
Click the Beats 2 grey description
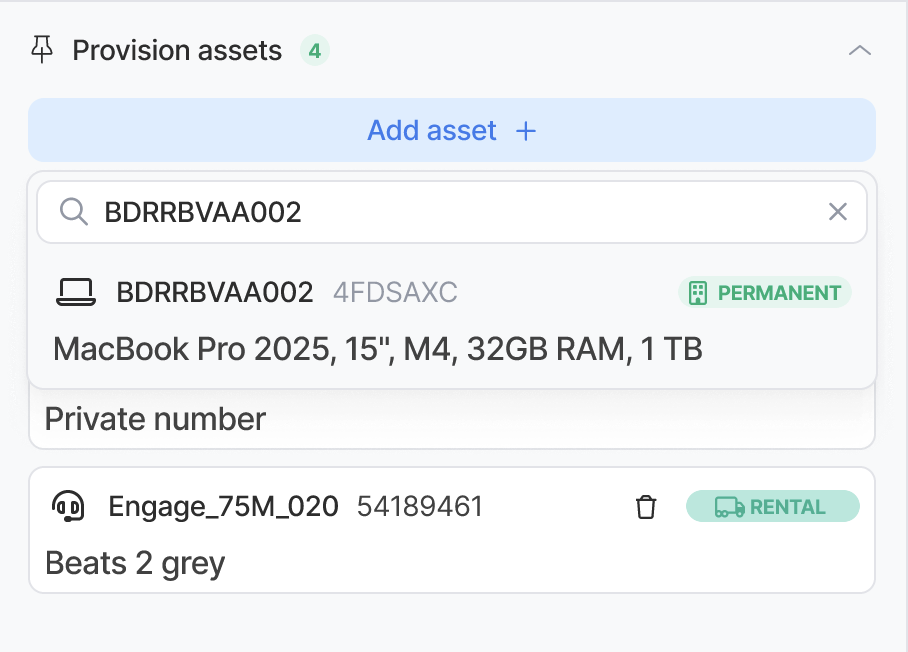135,563
